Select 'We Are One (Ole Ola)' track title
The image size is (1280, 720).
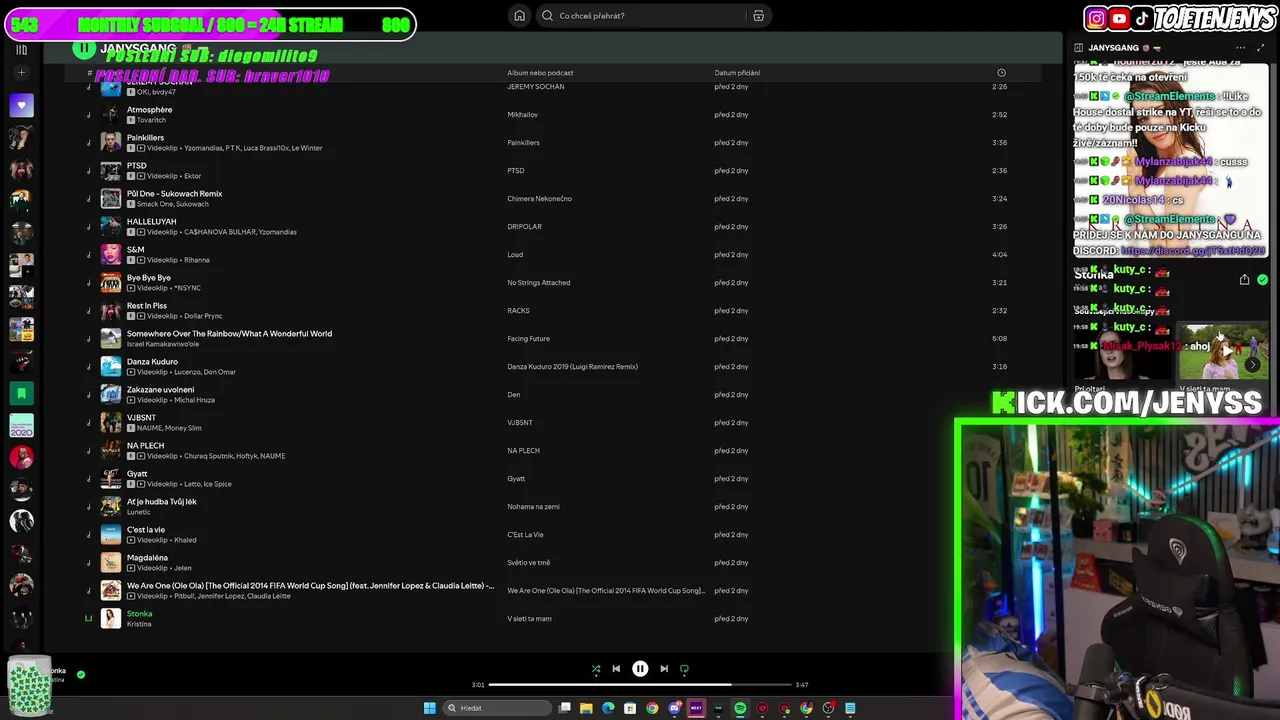pos(310,586)
